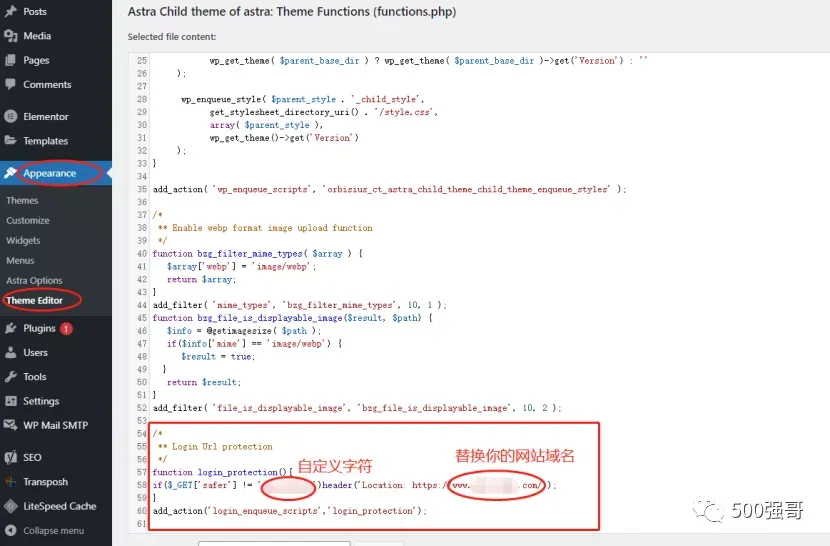Click line 57 function login_protection

tap(222, 472)
